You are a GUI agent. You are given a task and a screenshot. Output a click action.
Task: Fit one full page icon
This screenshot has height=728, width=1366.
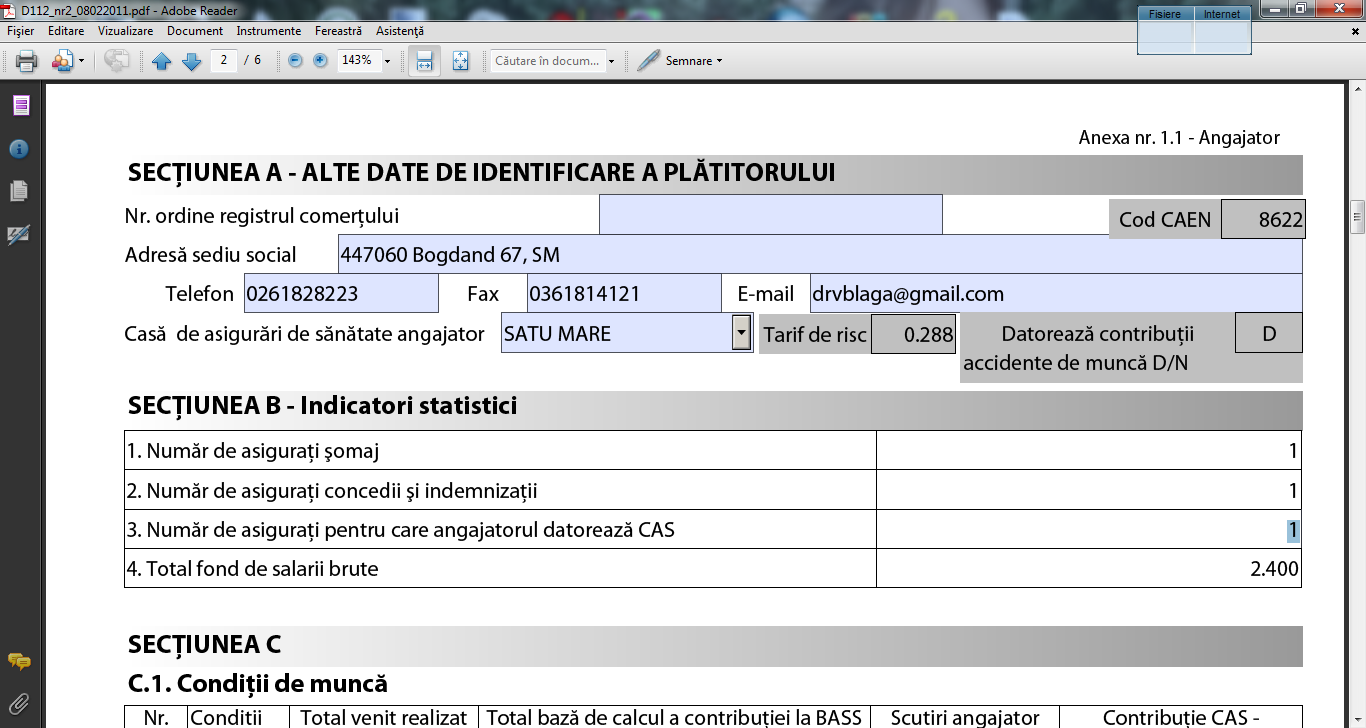coord(460,61)
